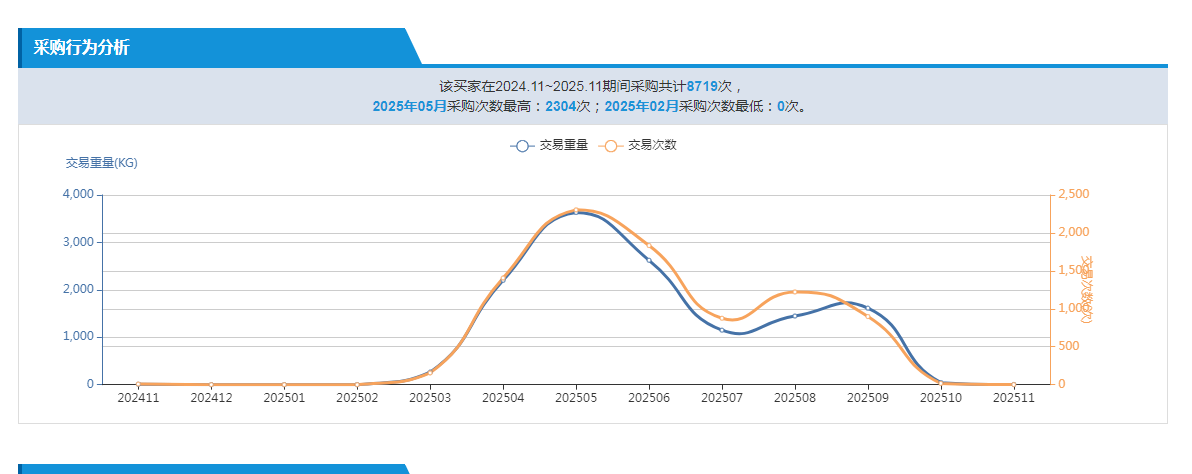Click the 202511 x-axis month label

tap(1013, 398)
